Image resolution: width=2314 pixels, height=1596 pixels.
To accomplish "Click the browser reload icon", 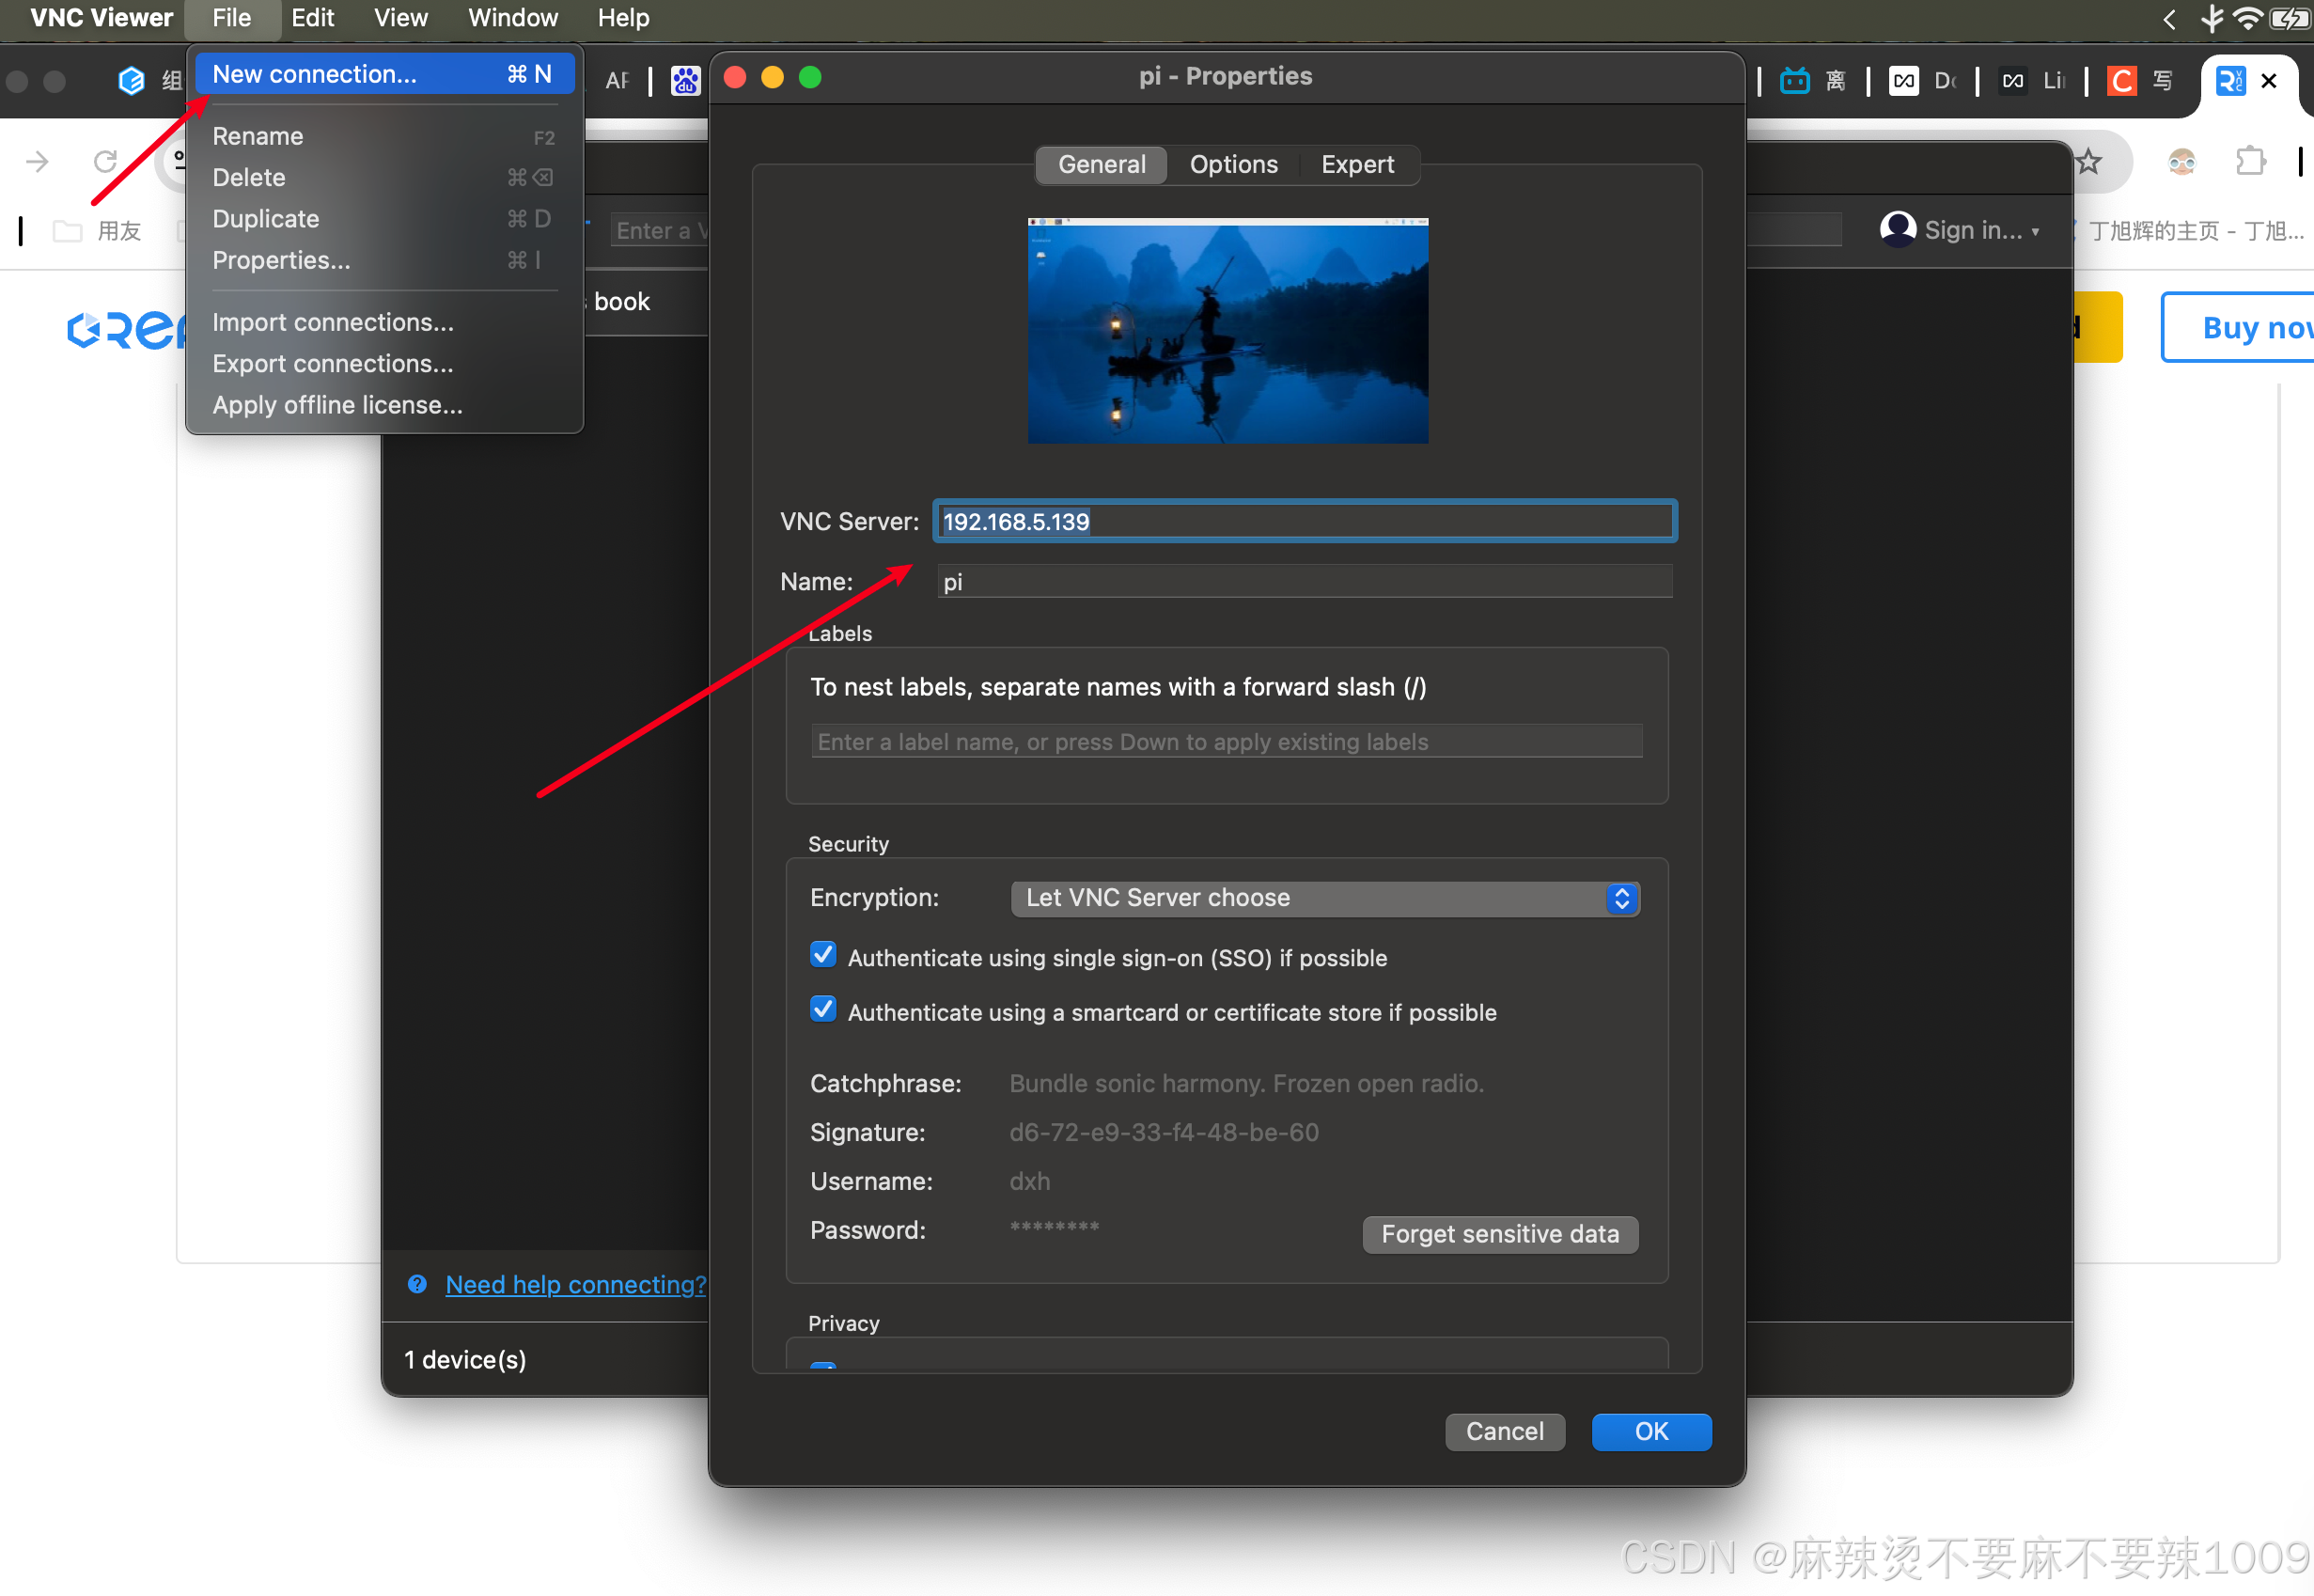I will 105,161.
